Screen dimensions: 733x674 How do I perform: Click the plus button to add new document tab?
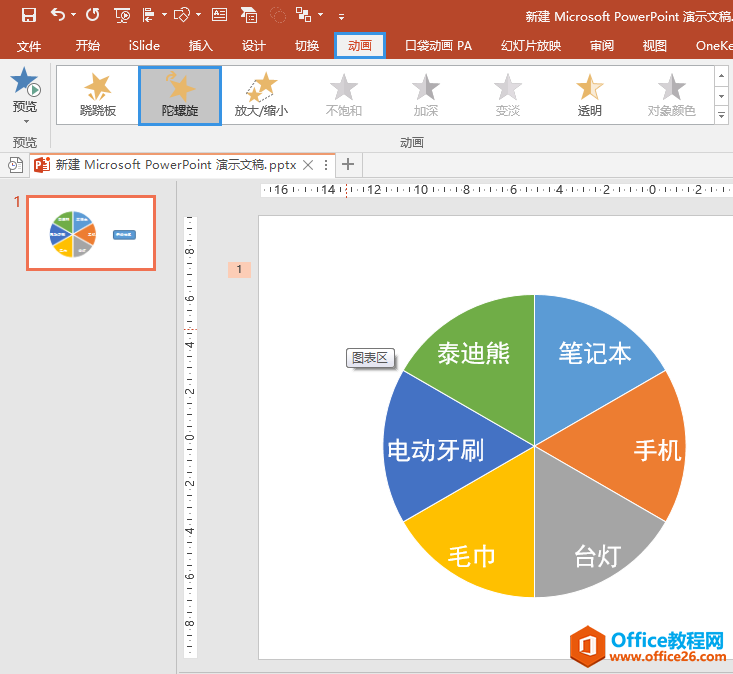348,164
